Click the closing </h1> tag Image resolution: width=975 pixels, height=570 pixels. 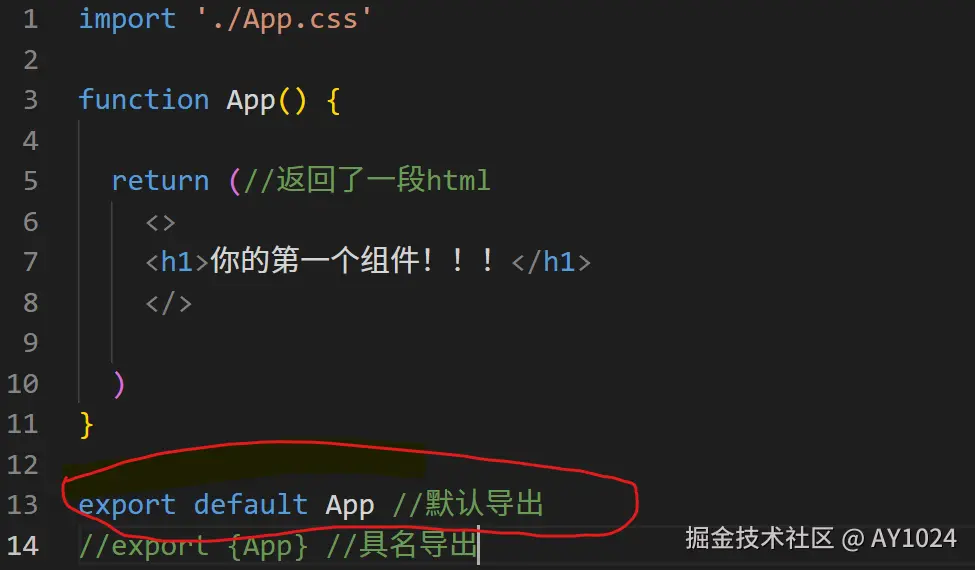tap(550, 262)
